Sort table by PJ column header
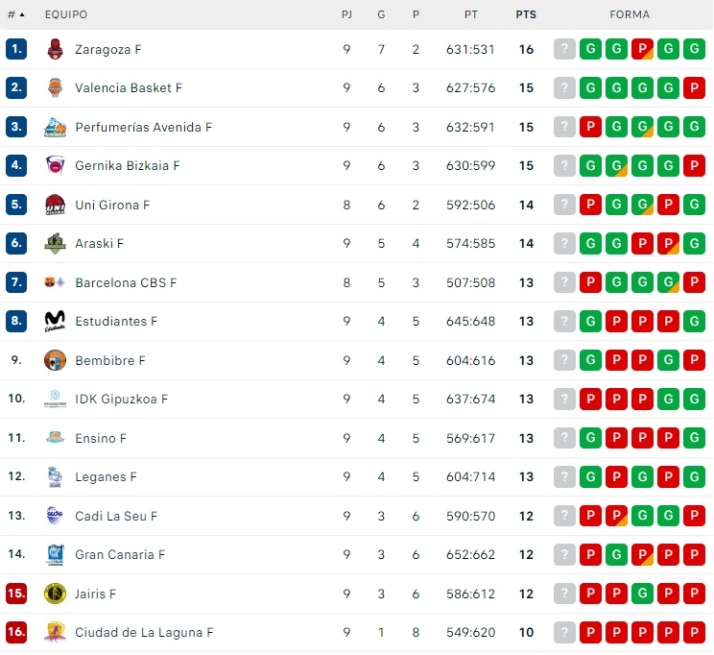714x655 pixels. (347, 15)
